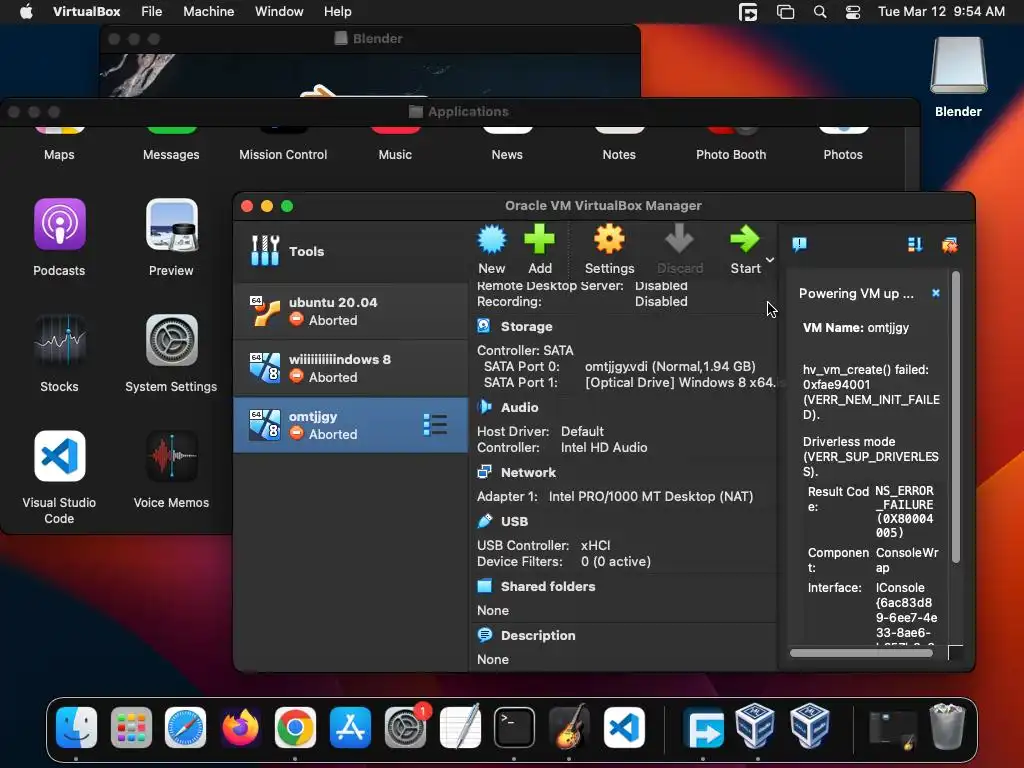Click the Audio section header
1024x768 pixels.
pos(519,408)
